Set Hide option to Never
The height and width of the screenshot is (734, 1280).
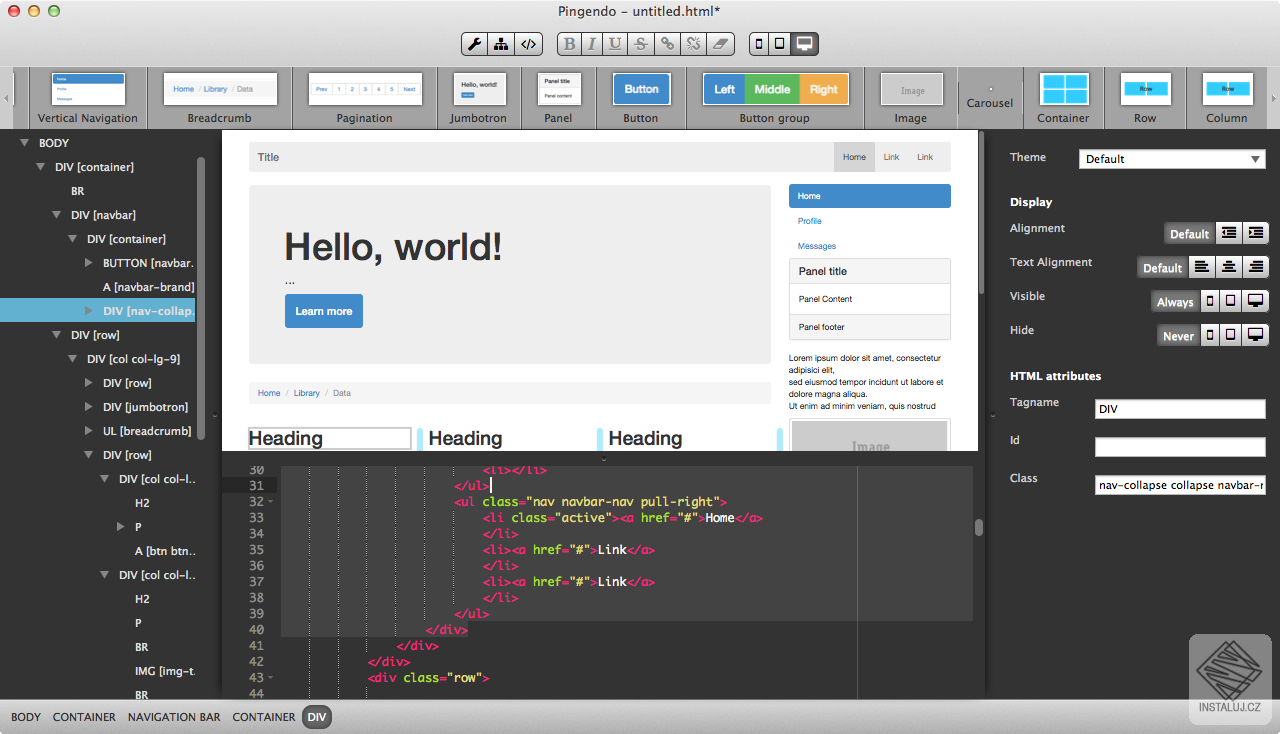(1177, 336)
